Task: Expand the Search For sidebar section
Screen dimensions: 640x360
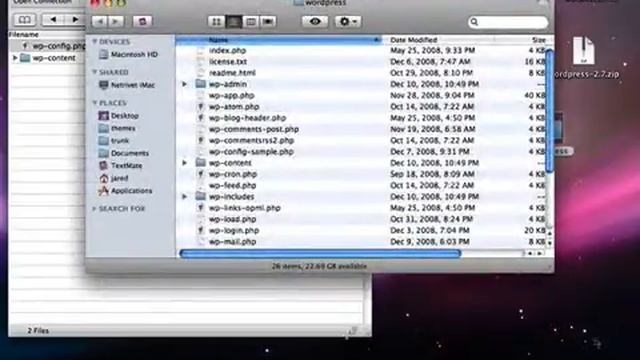Action: tap(94, 209)
